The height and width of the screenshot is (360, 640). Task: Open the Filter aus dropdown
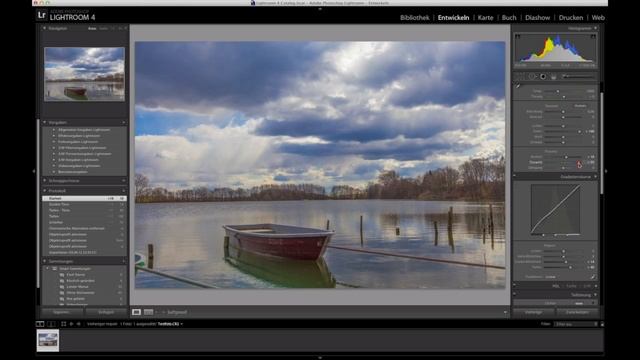click(x=576, y=324)
